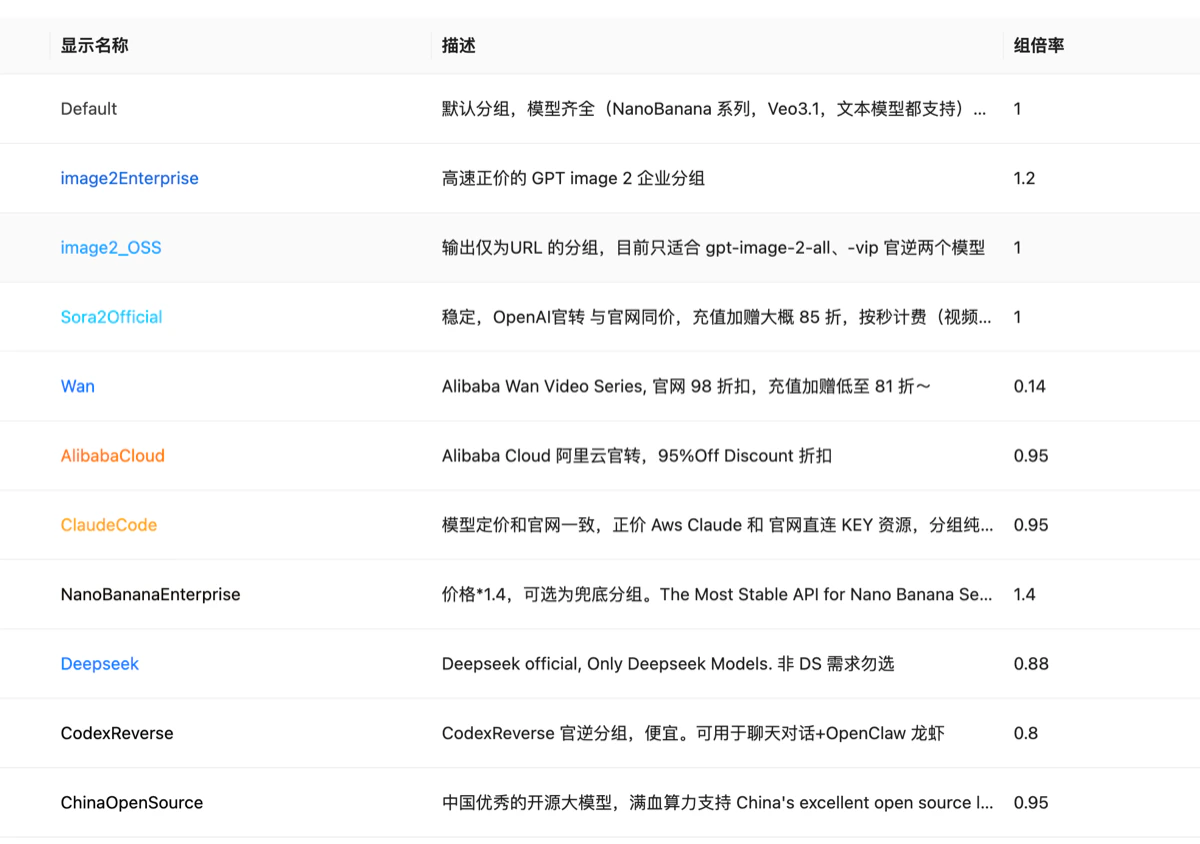Click the description starting 中国优秀的开源大模型
This screenshot has height=844, width=1200.
[717, 802]
